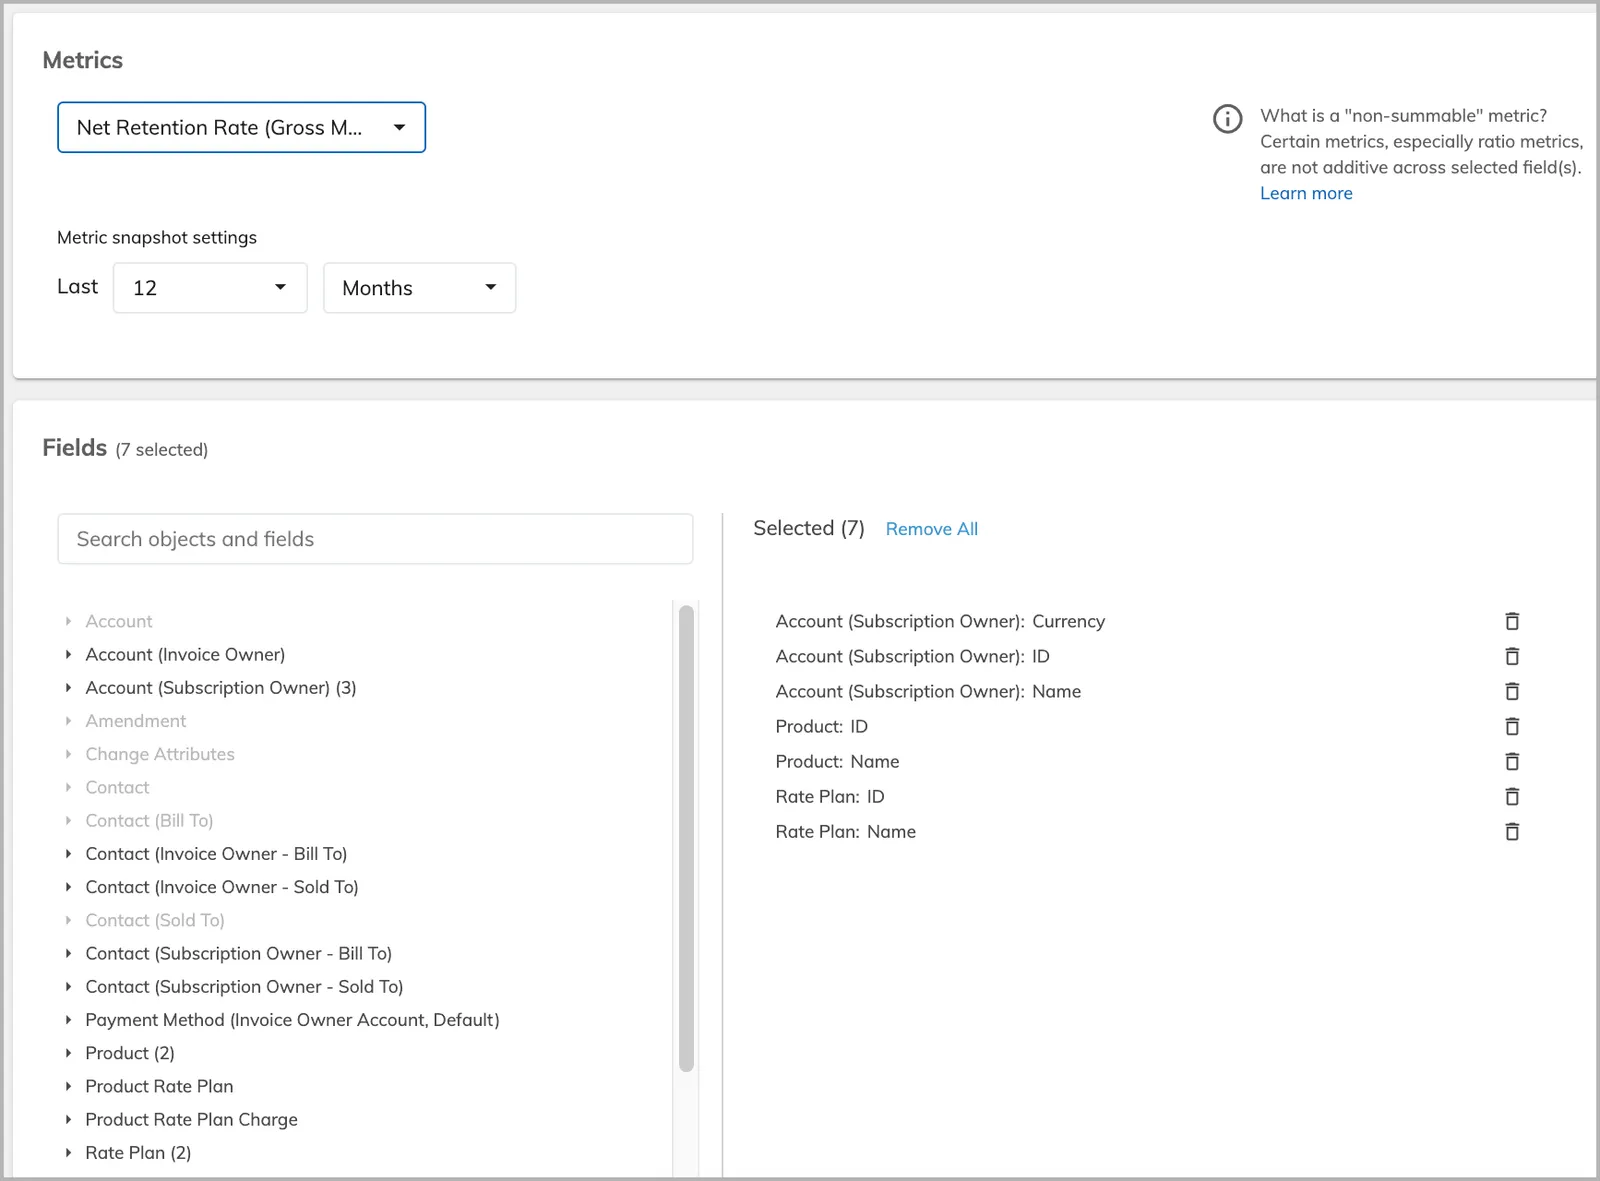Expand Payment Method (Invoice Owner Account, Default)

(68, 1019)
